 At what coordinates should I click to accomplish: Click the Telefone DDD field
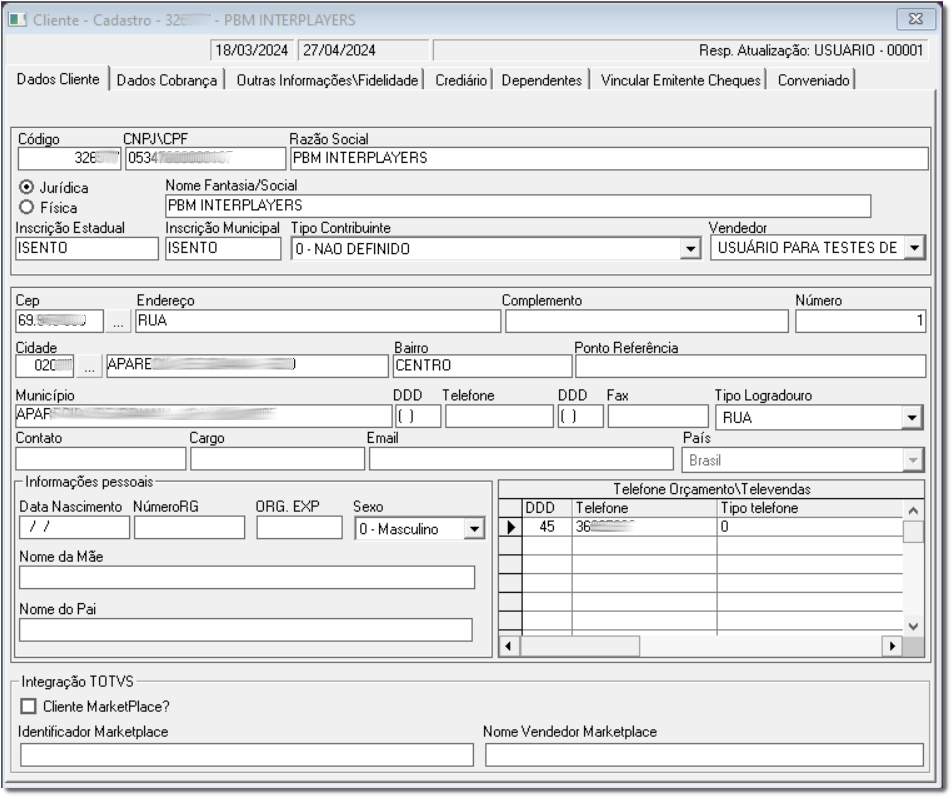pos(418,416)
